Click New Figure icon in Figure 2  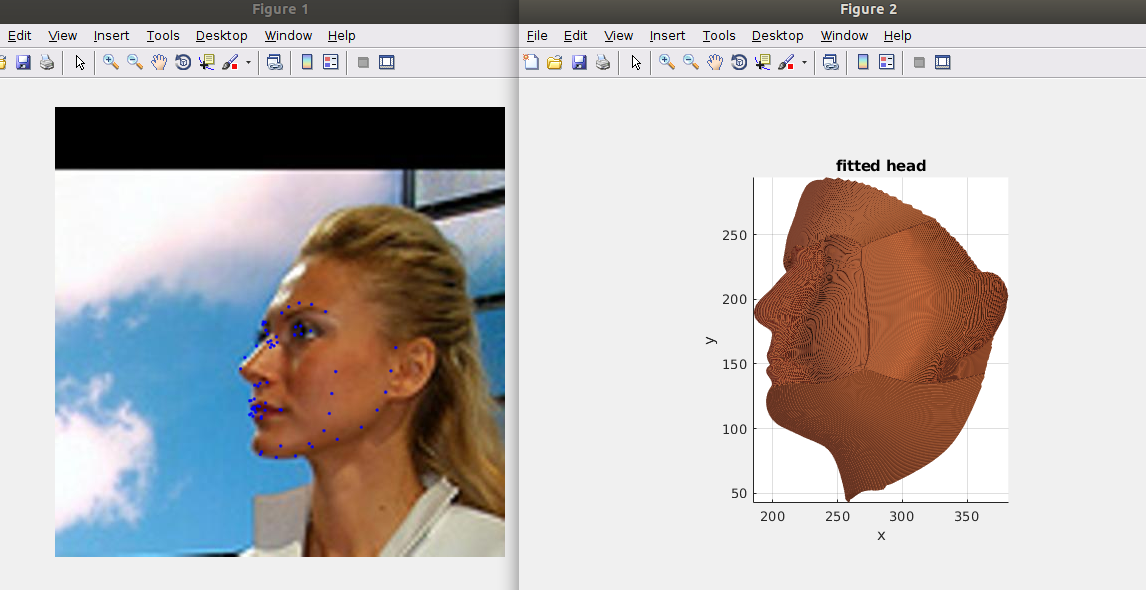pyautogui.click(x=531, y=62)
